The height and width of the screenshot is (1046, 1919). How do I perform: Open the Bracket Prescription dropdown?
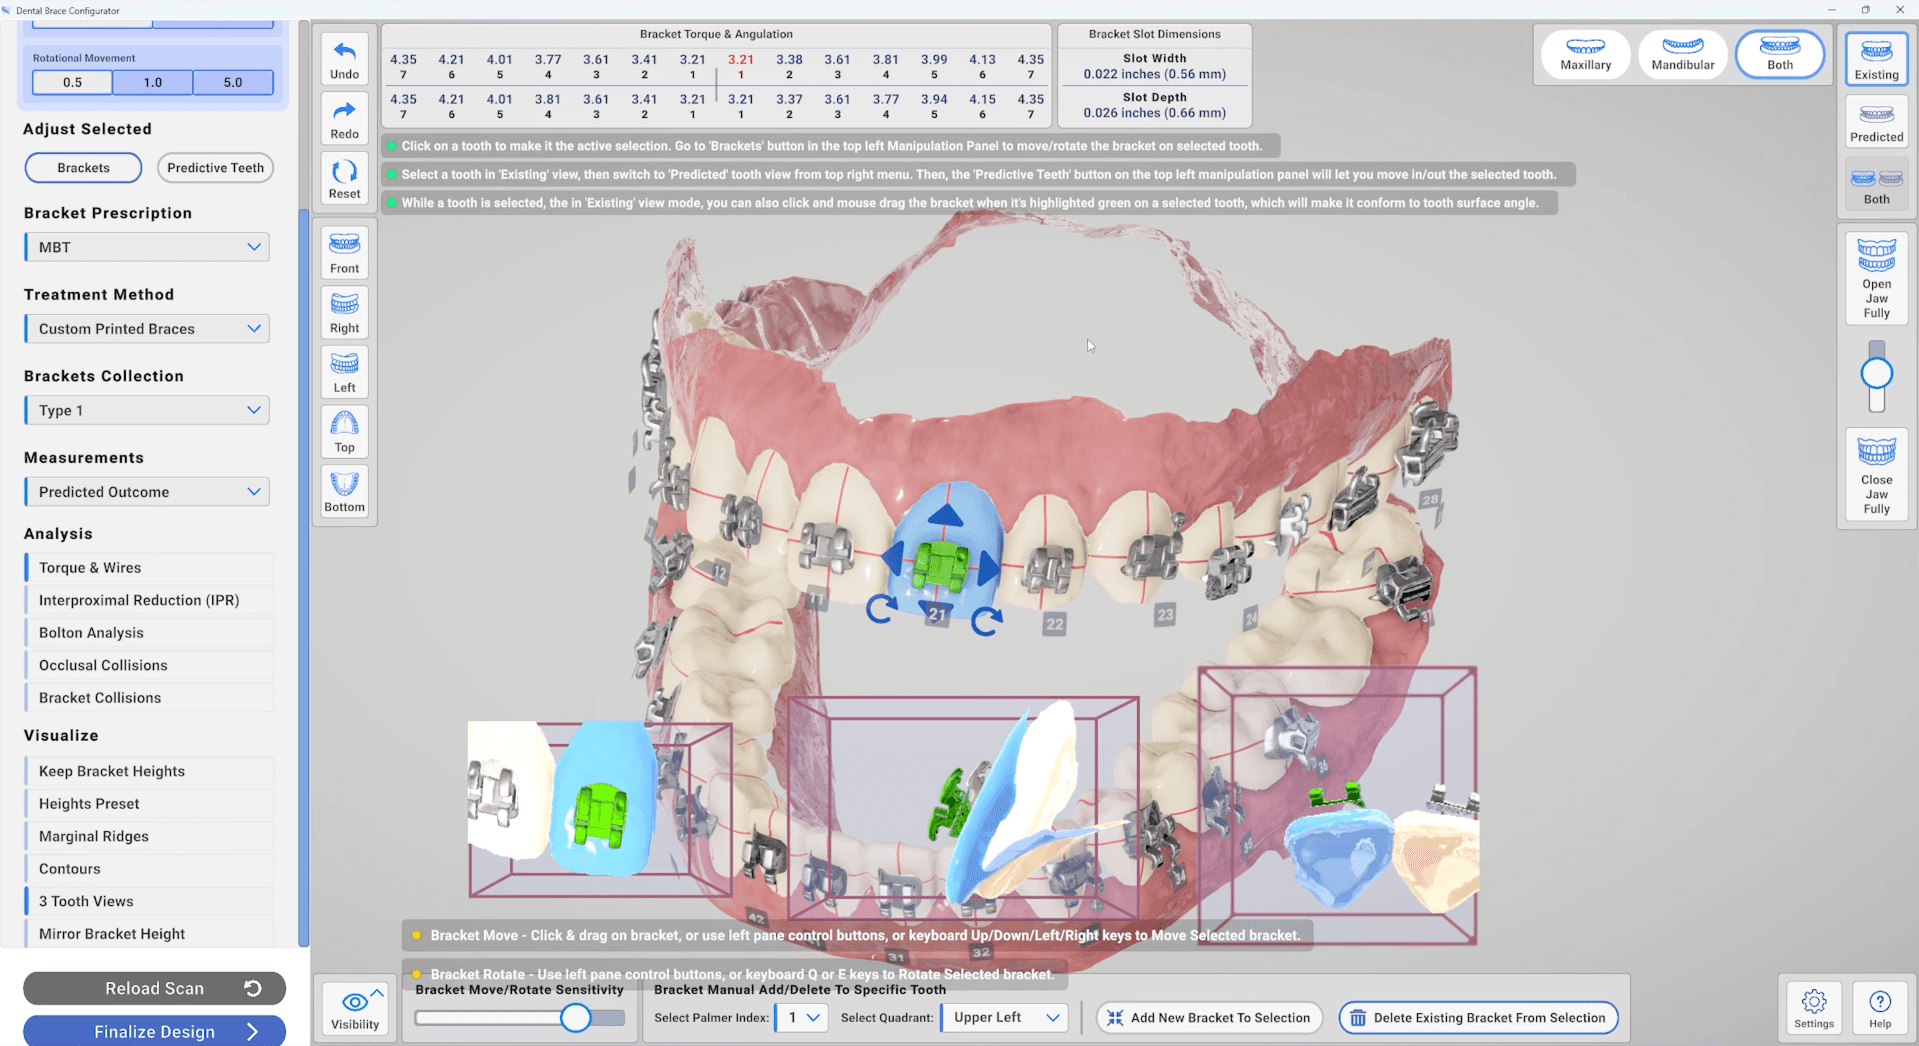coord(146,246)
